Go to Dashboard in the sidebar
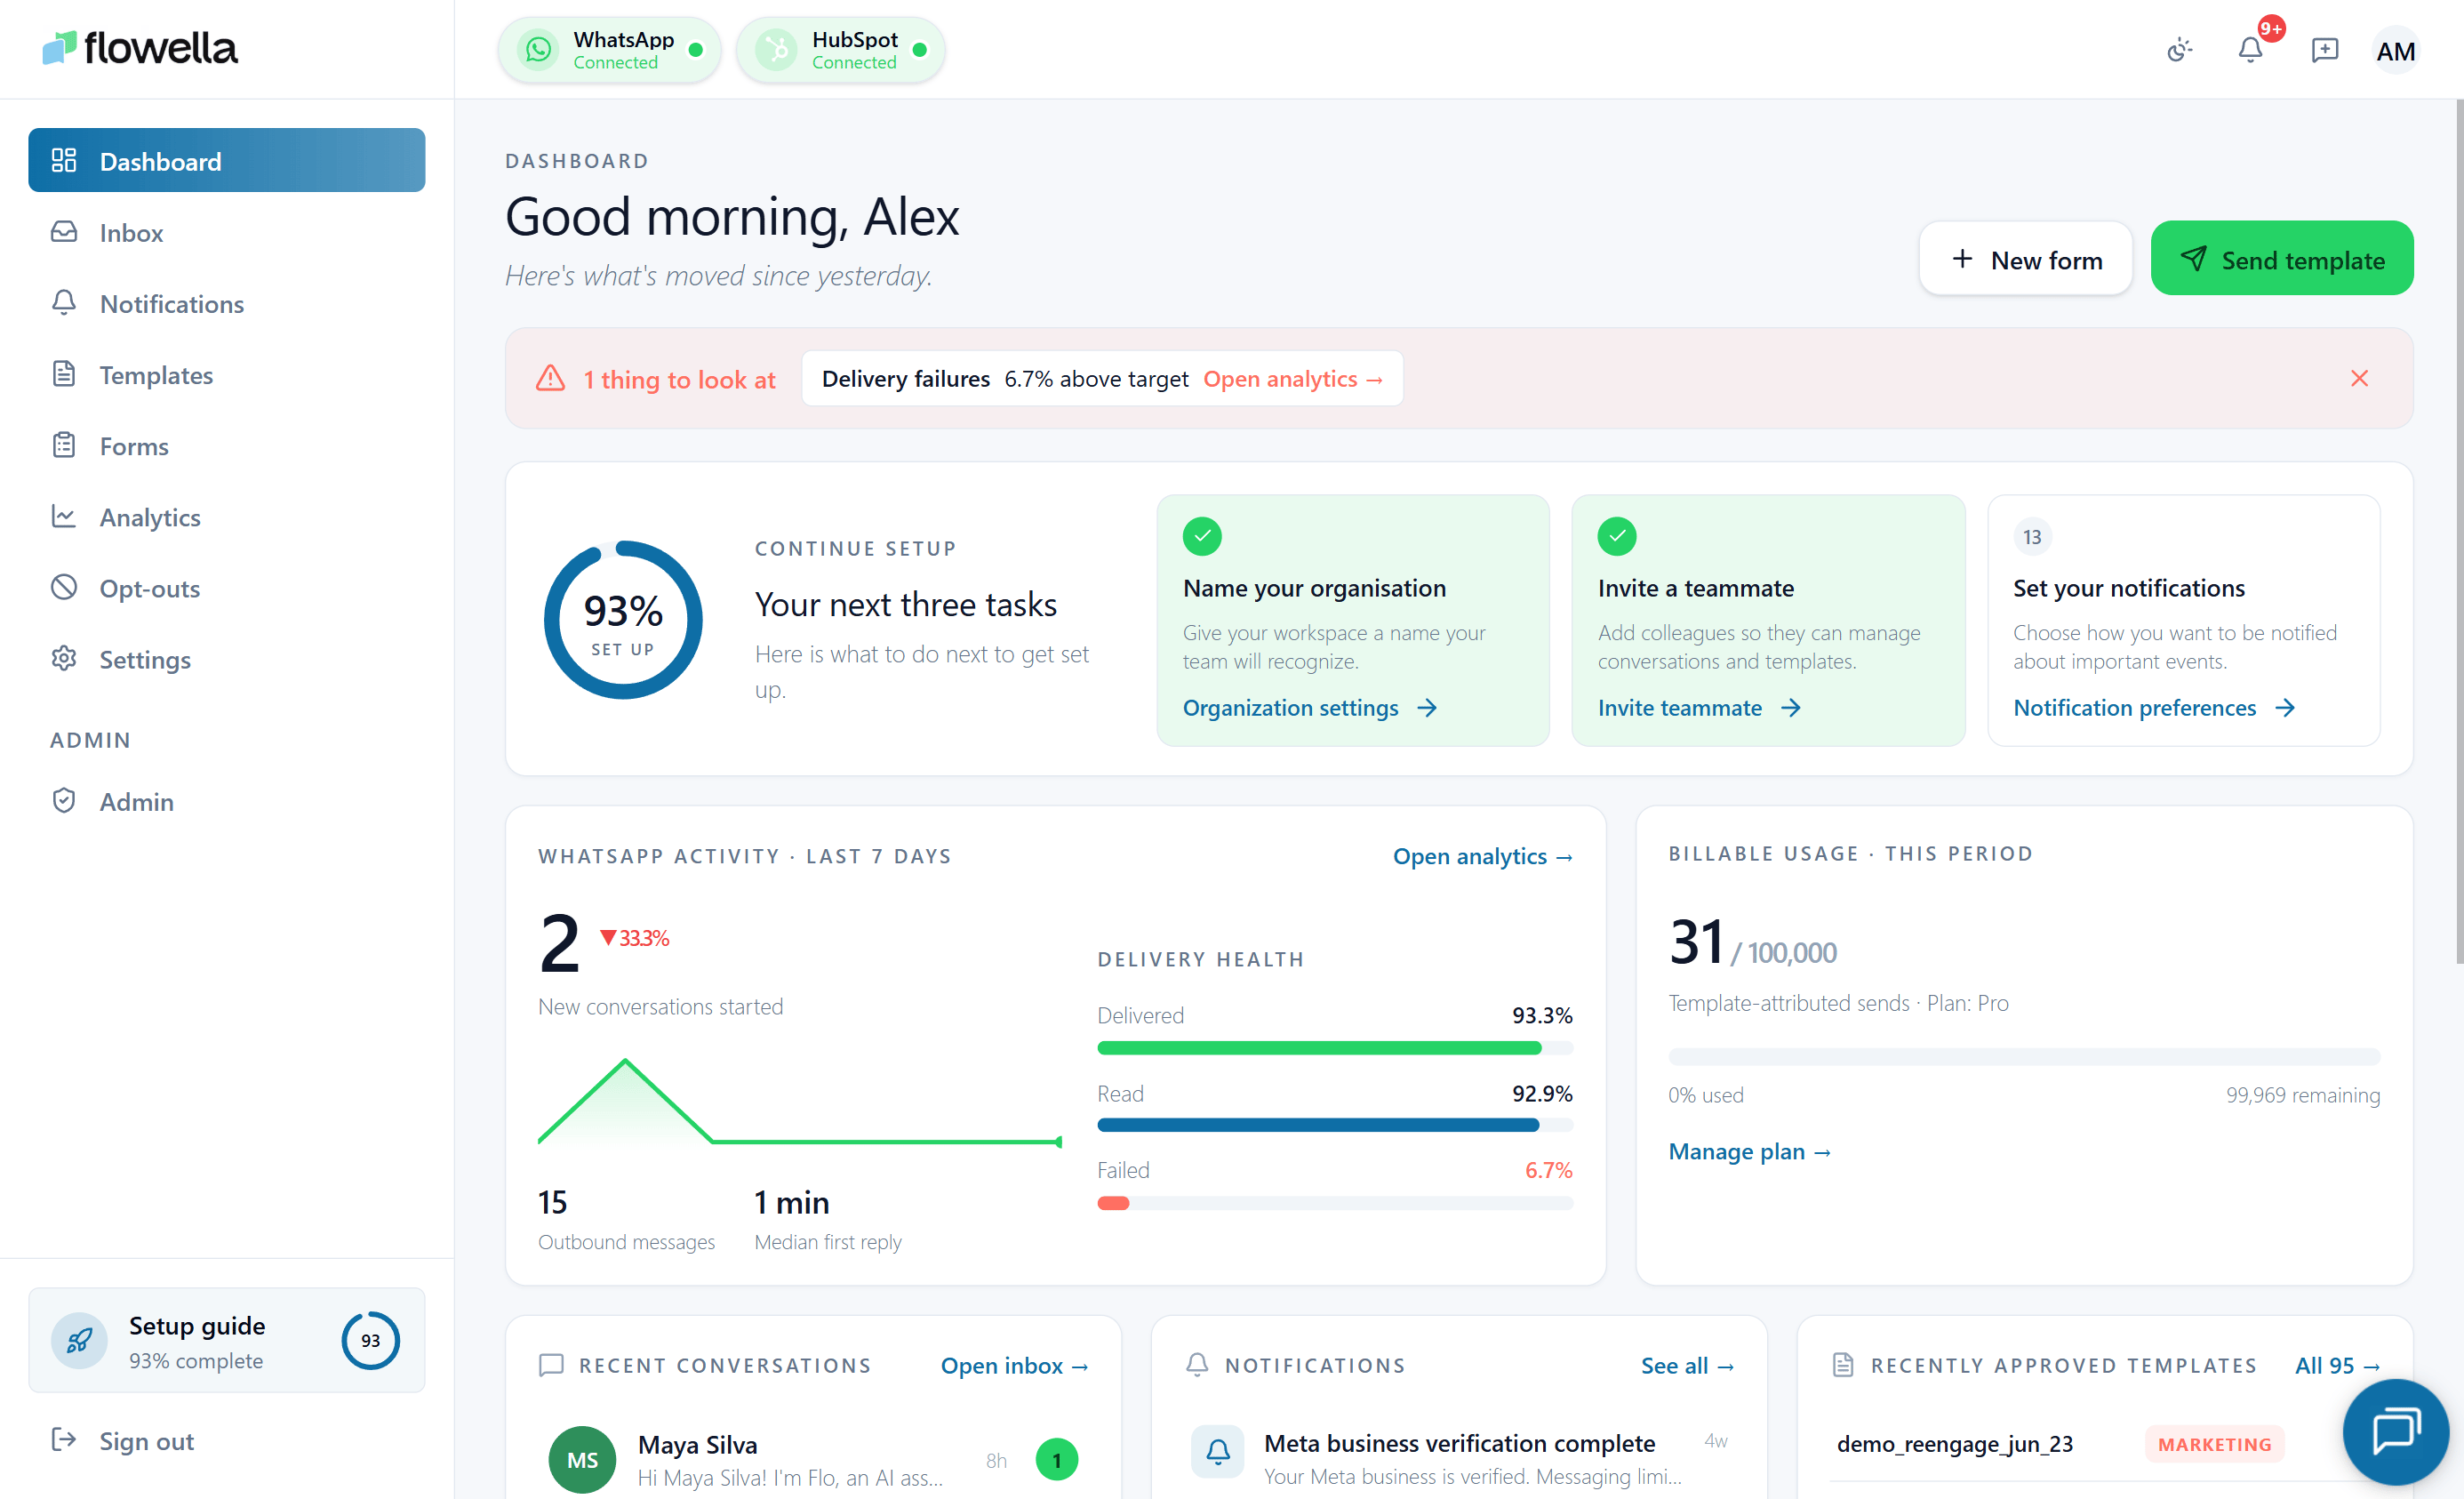The width and height of the screenshot is (2464, 1499). point(226,161)
